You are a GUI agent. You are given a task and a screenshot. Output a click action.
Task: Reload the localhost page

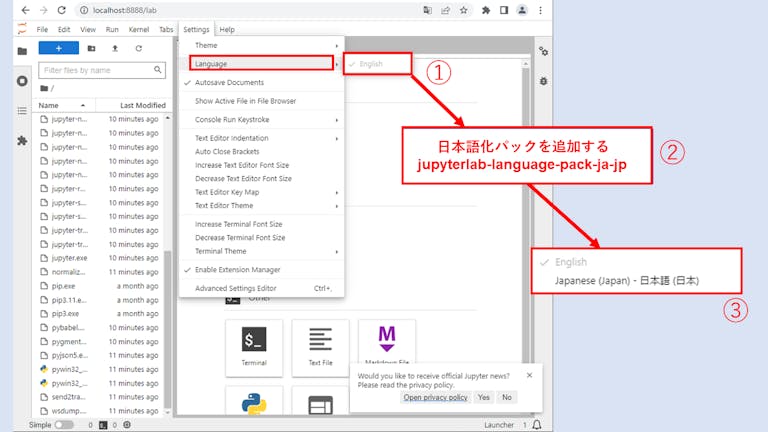[x=62, y=10]
